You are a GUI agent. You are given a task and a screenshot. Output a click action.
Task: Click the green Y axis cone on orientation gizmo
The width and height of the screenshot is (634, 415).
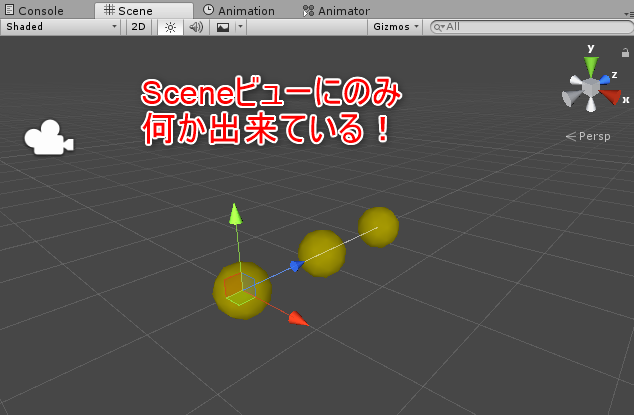(591, 66)
